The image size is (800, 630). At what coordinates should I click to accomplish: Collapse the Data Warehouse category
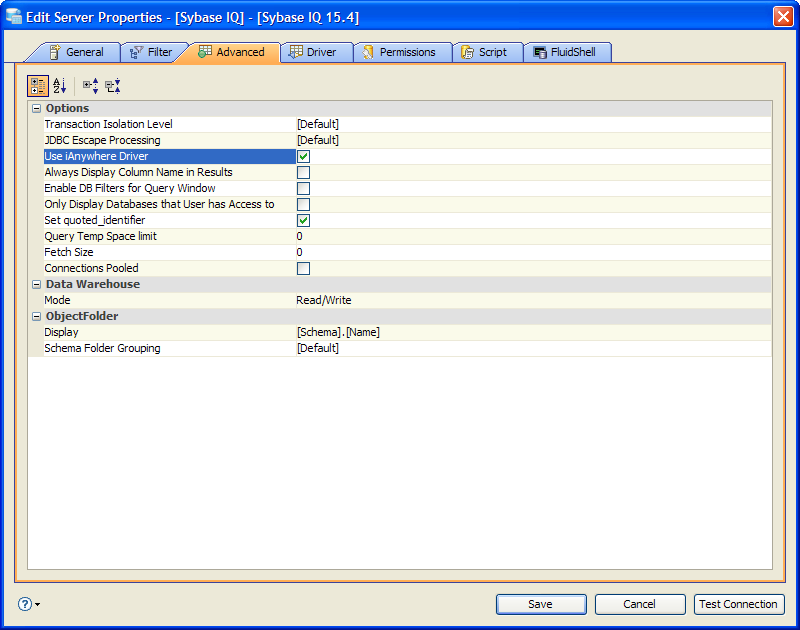(36, 285)
